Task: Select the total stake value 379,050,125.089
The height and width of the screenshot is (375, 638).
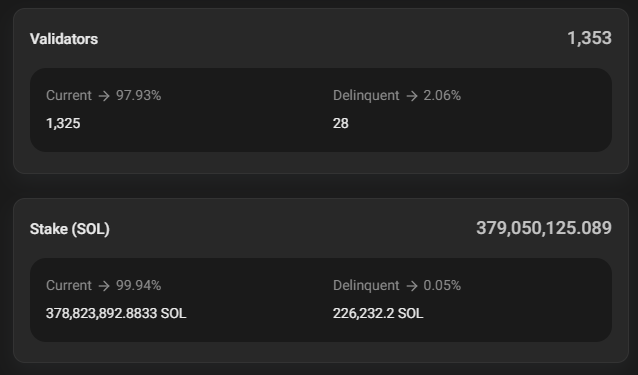Action: pos(544,228)
